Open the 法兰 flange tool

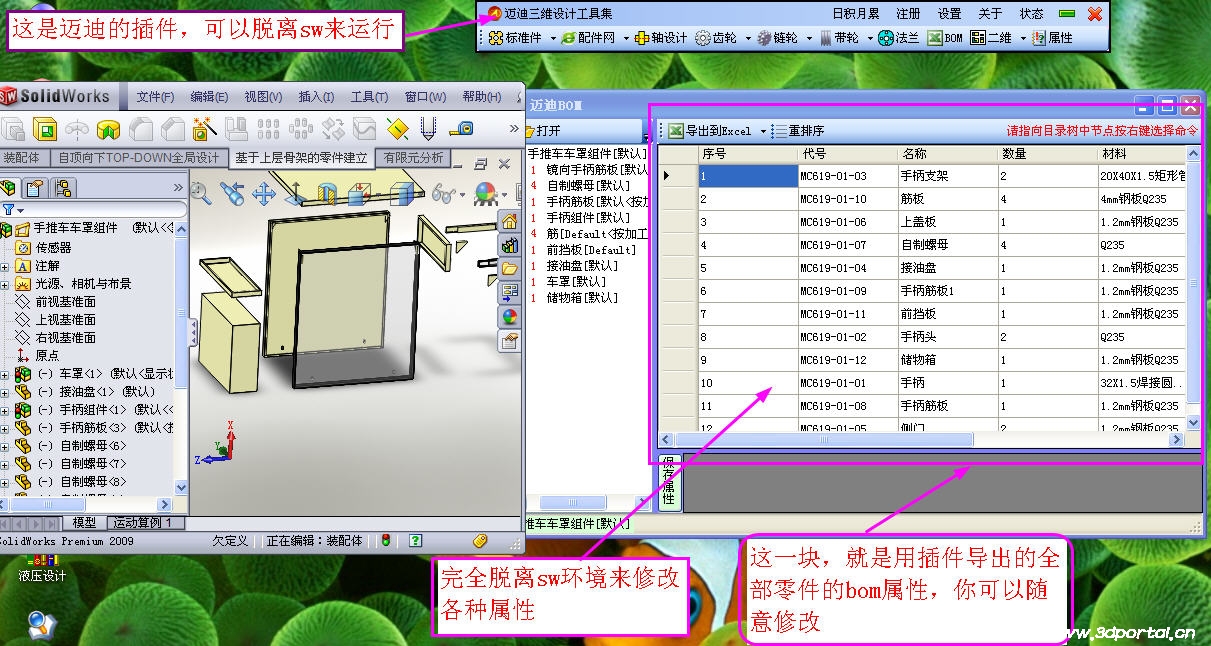point(899,38)
